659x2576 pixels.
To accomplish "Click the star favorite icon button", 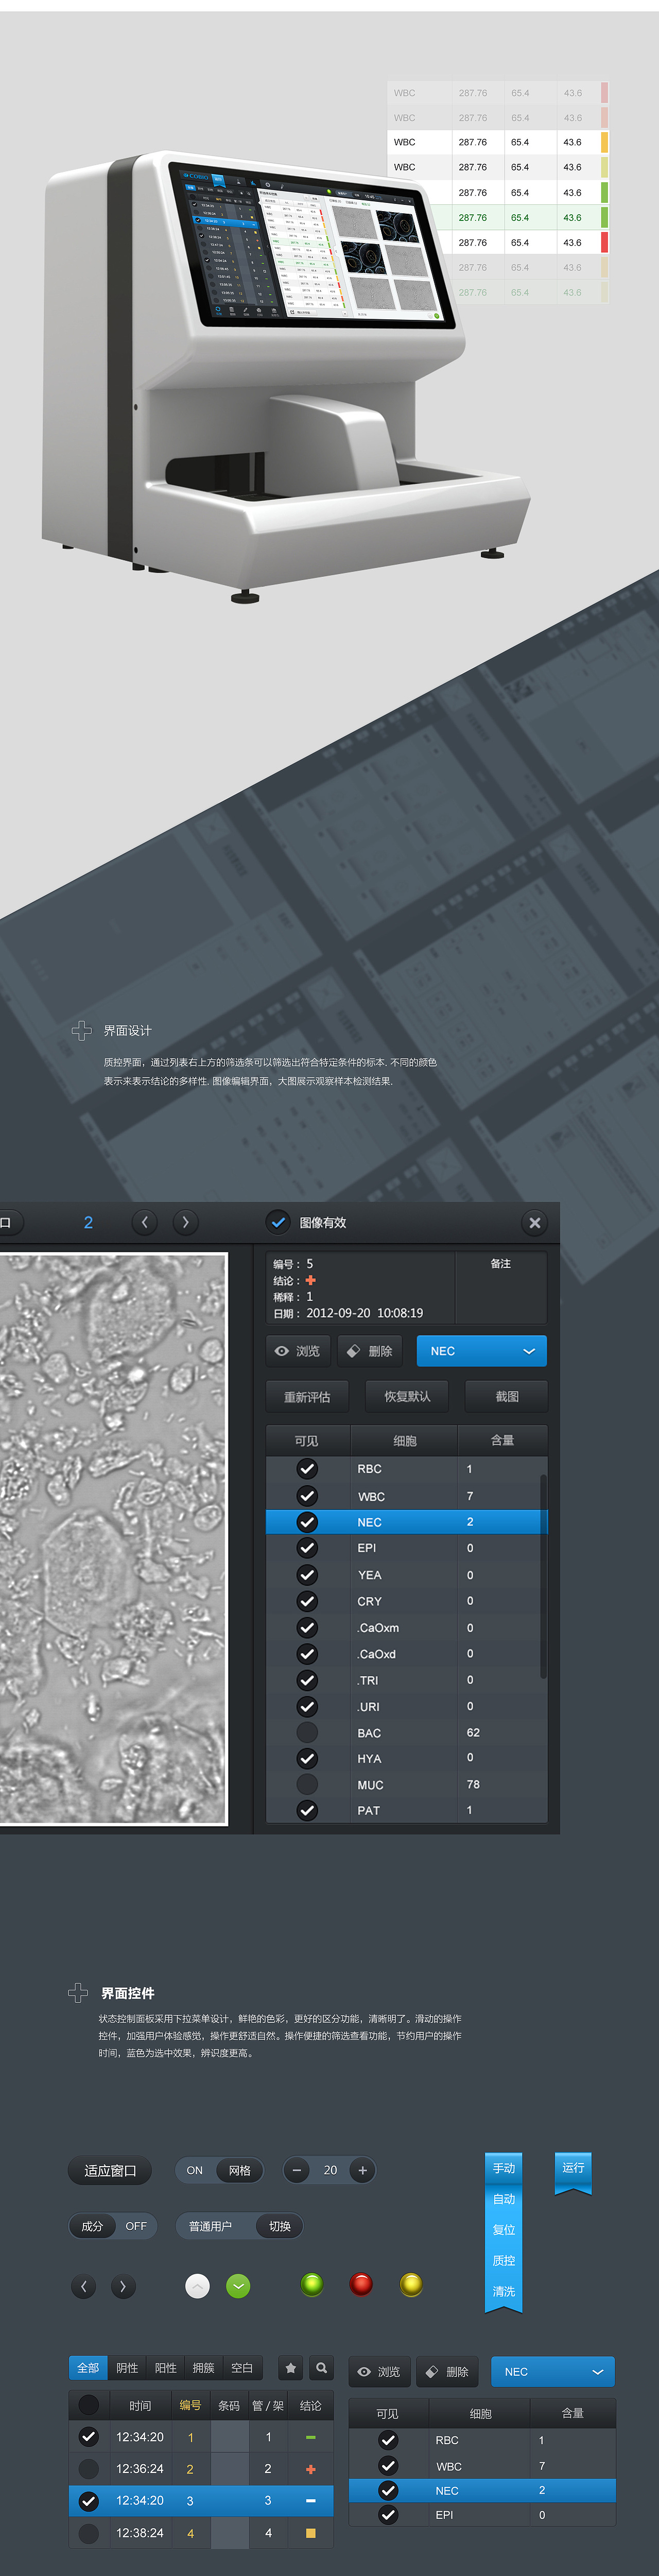I will tap(291, 2368).
